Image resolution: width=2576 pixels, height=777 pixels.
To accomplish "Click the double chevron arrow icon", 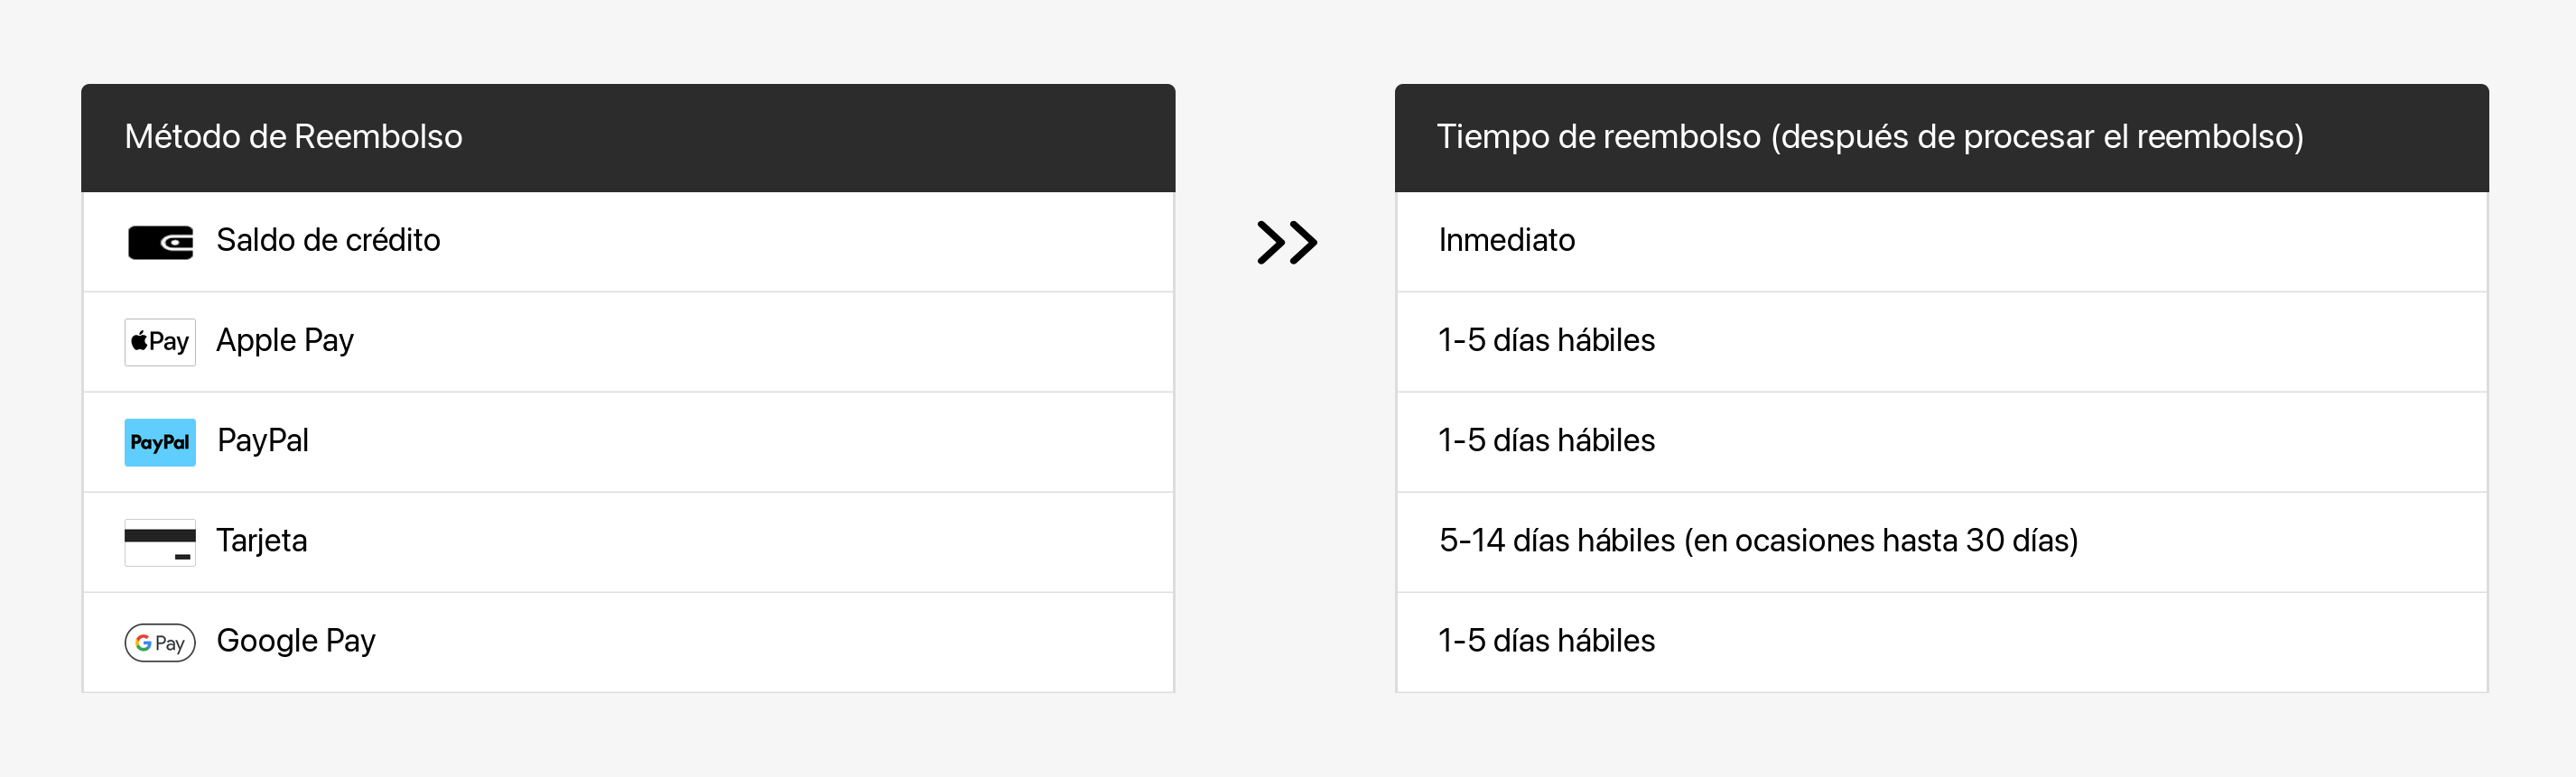I will (x=1286, y=242).
